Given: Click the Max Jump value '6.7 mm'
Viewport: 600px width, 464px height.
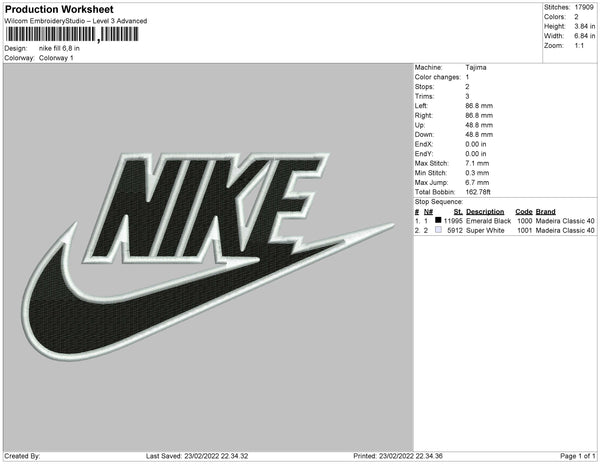Looking at the screenshot, I should [477, 182].
